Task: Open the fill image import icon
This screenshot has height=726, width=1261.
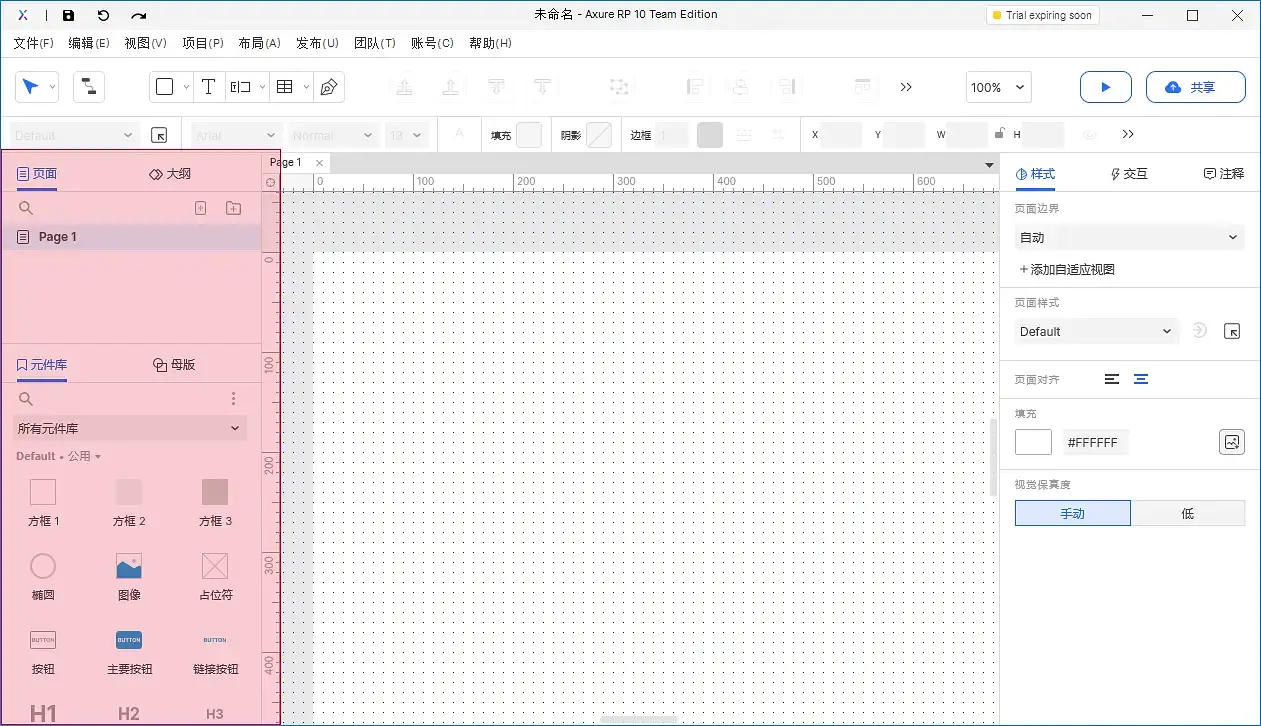Action: (1232, 442)
